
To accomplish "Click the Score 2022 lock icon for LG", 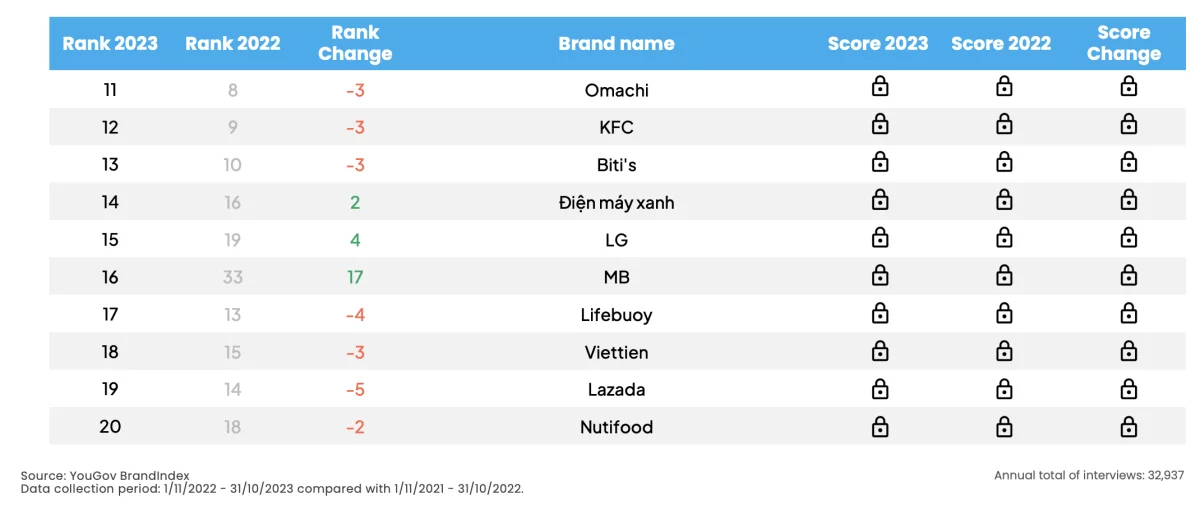I will point(1004,237).
